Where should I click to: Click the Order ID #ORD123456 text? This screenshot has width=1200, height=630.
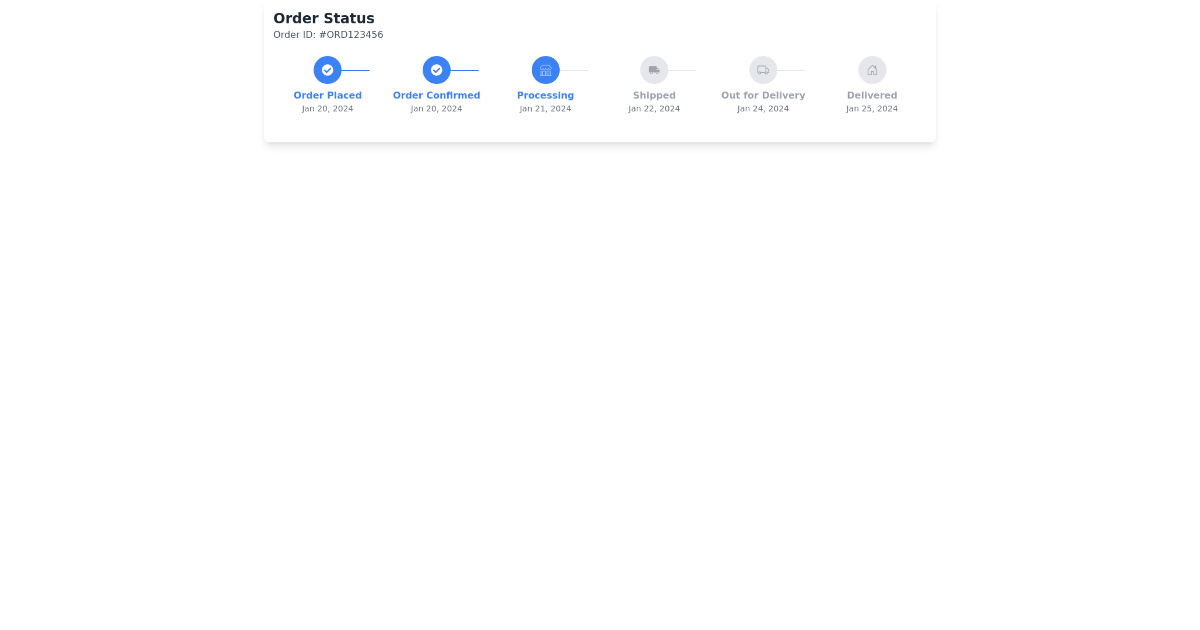[328, 35]
